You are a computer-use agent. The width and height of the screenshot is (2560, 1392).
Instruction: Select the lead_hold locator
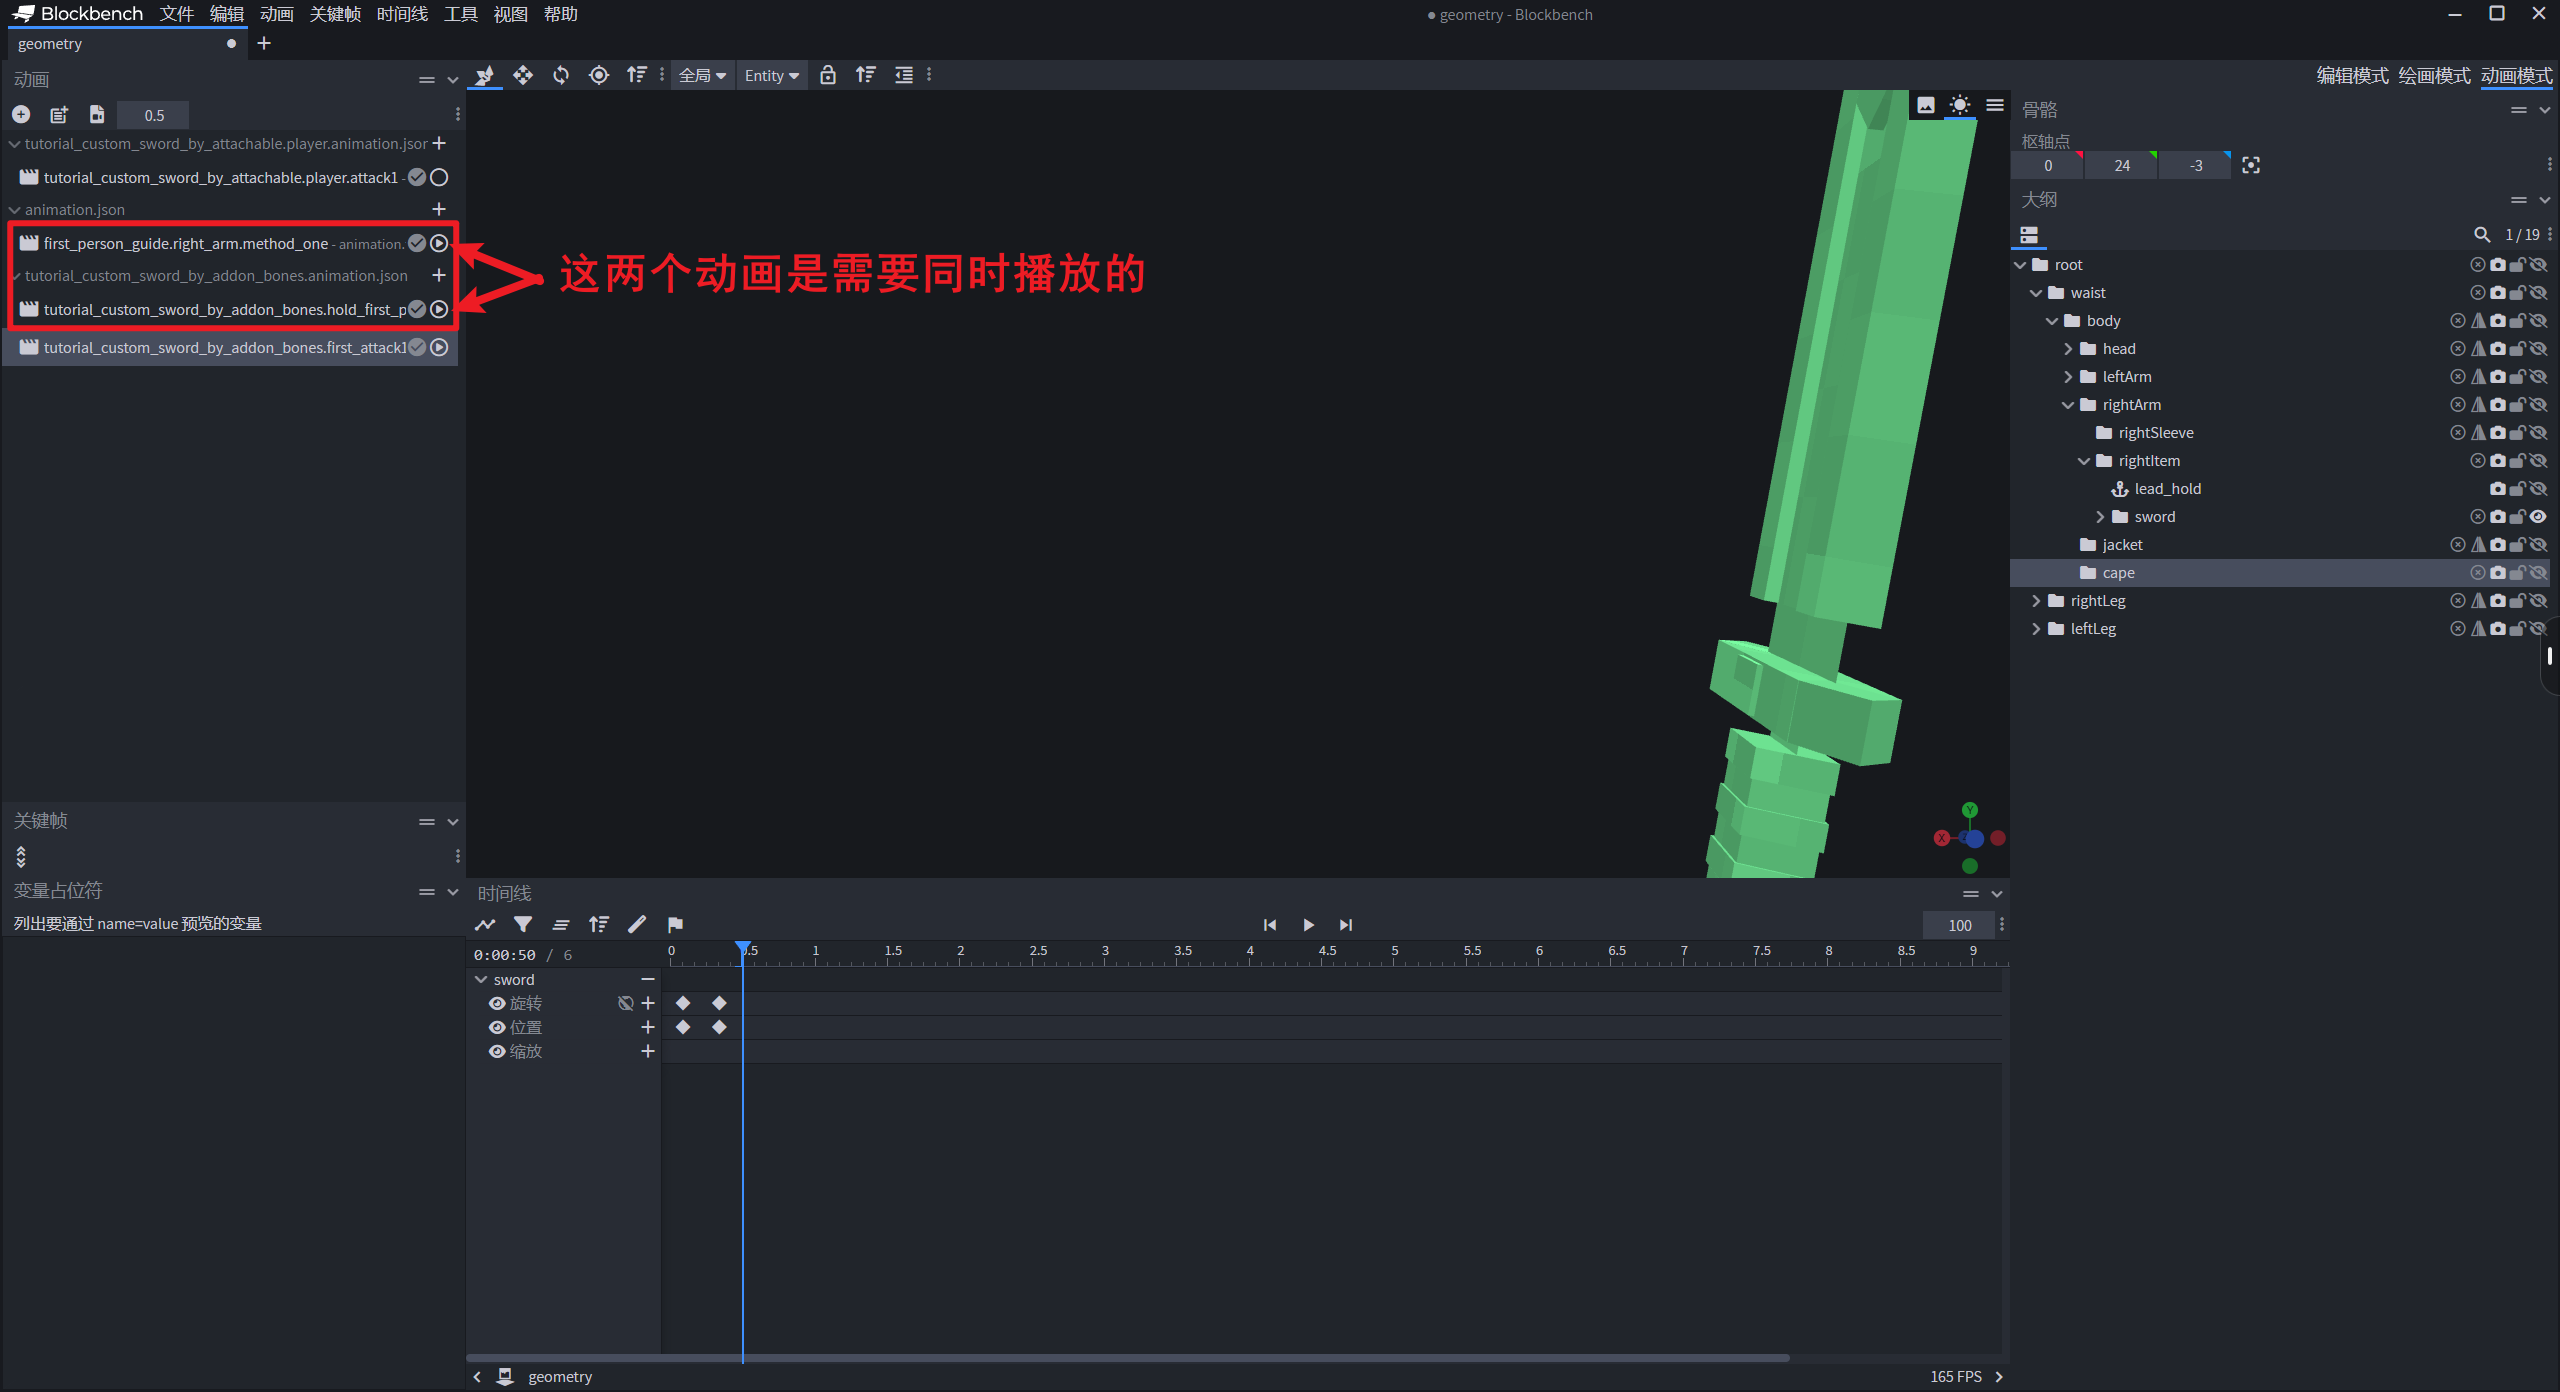(2168, 489)
